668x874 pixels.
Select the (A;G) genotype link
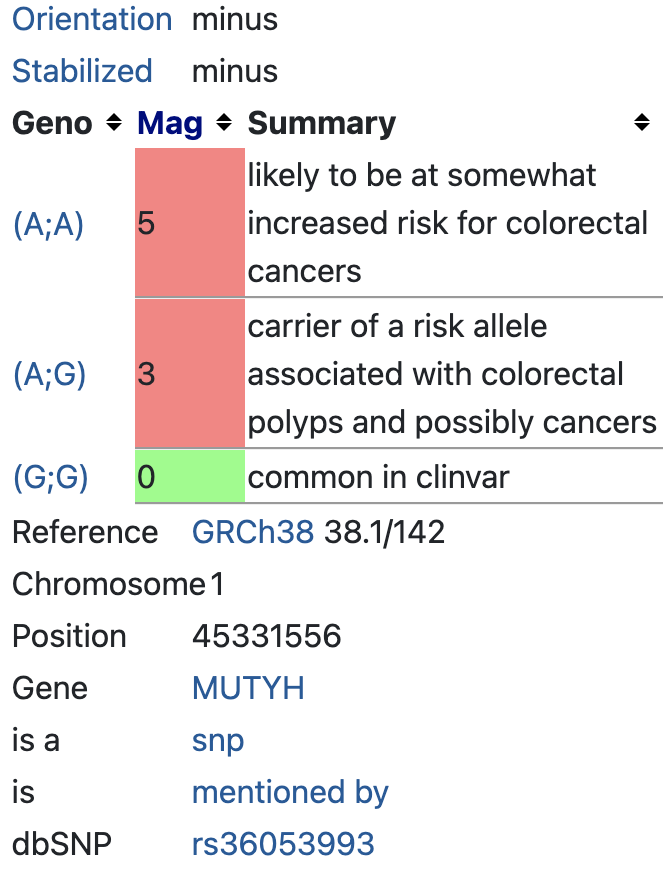49,375
